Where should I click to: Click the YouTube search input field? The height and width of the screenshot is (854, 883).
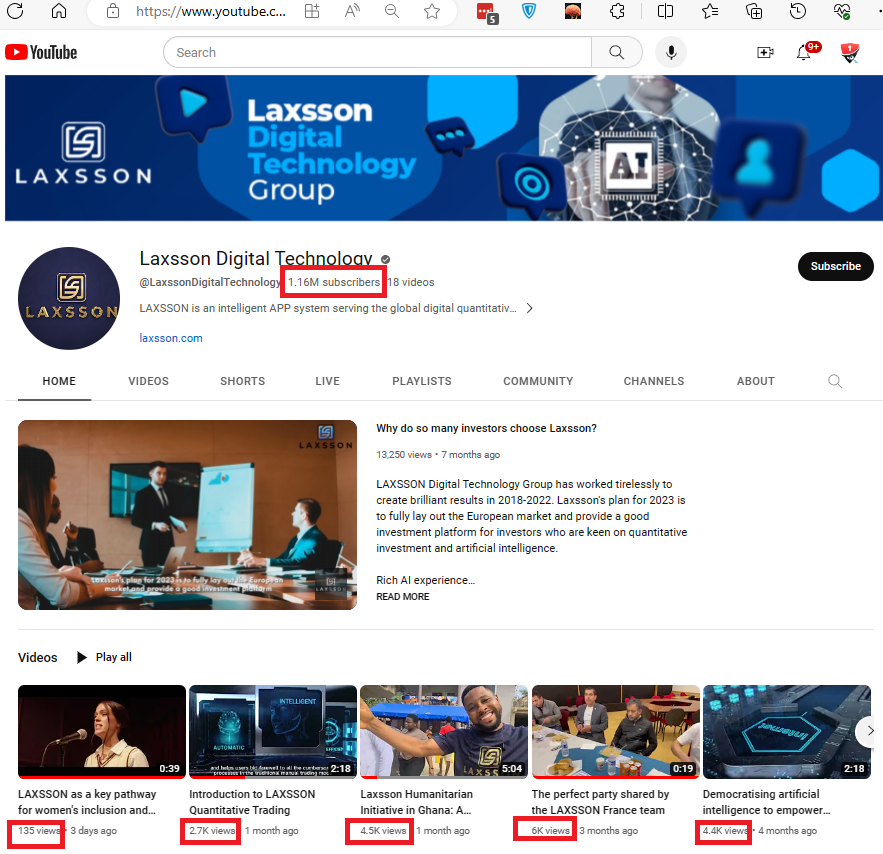[377, 52]
